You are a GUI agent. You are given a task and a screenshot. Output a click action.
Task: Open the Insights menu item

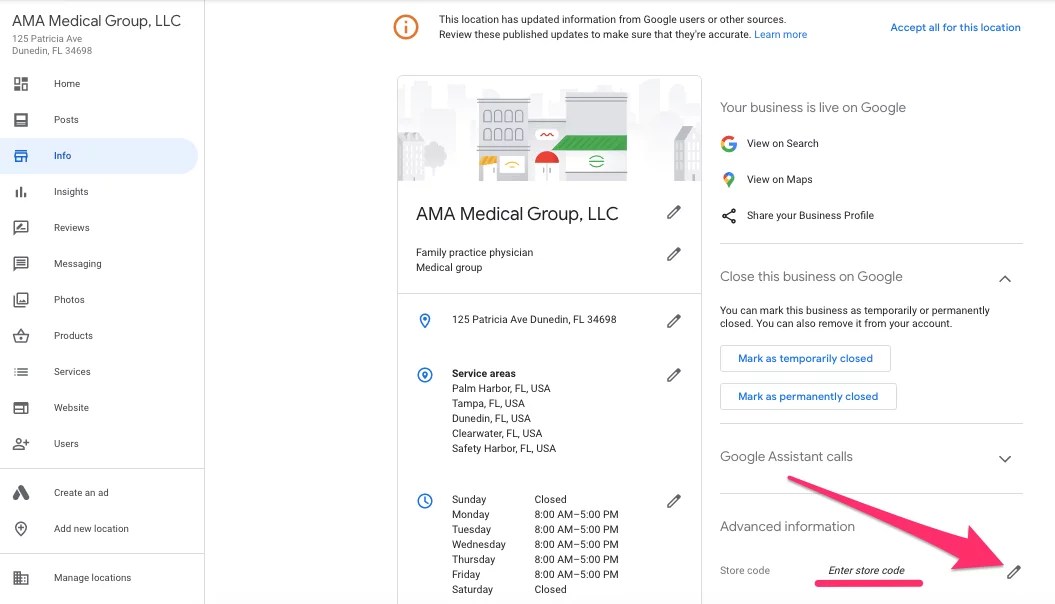71,192
